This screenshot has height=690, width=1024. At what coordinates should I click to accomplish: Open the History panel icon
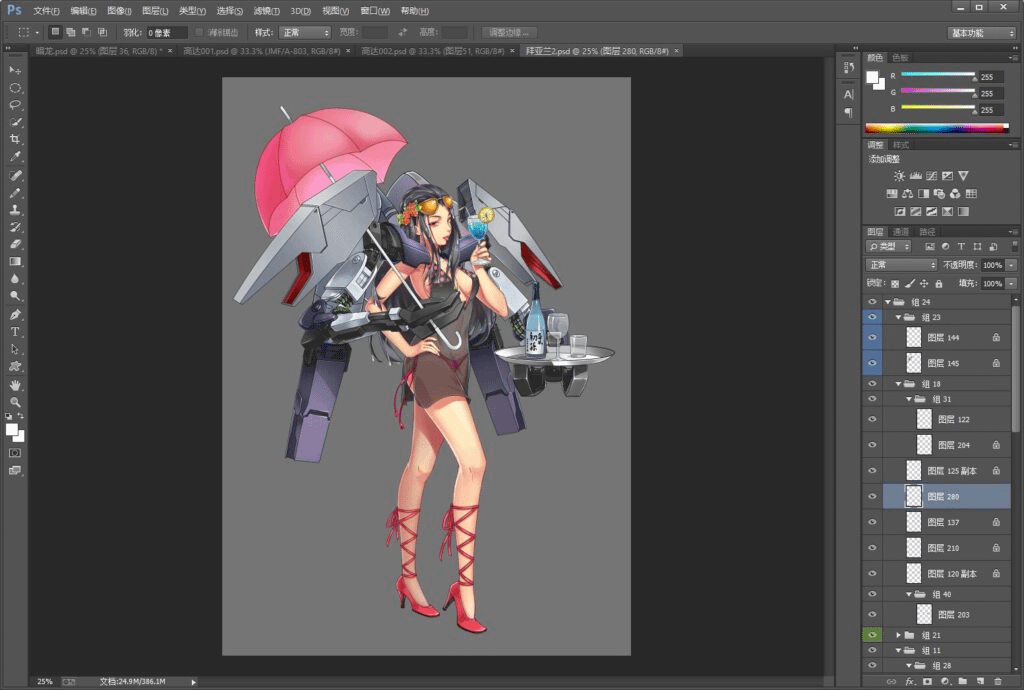[848, 68]
